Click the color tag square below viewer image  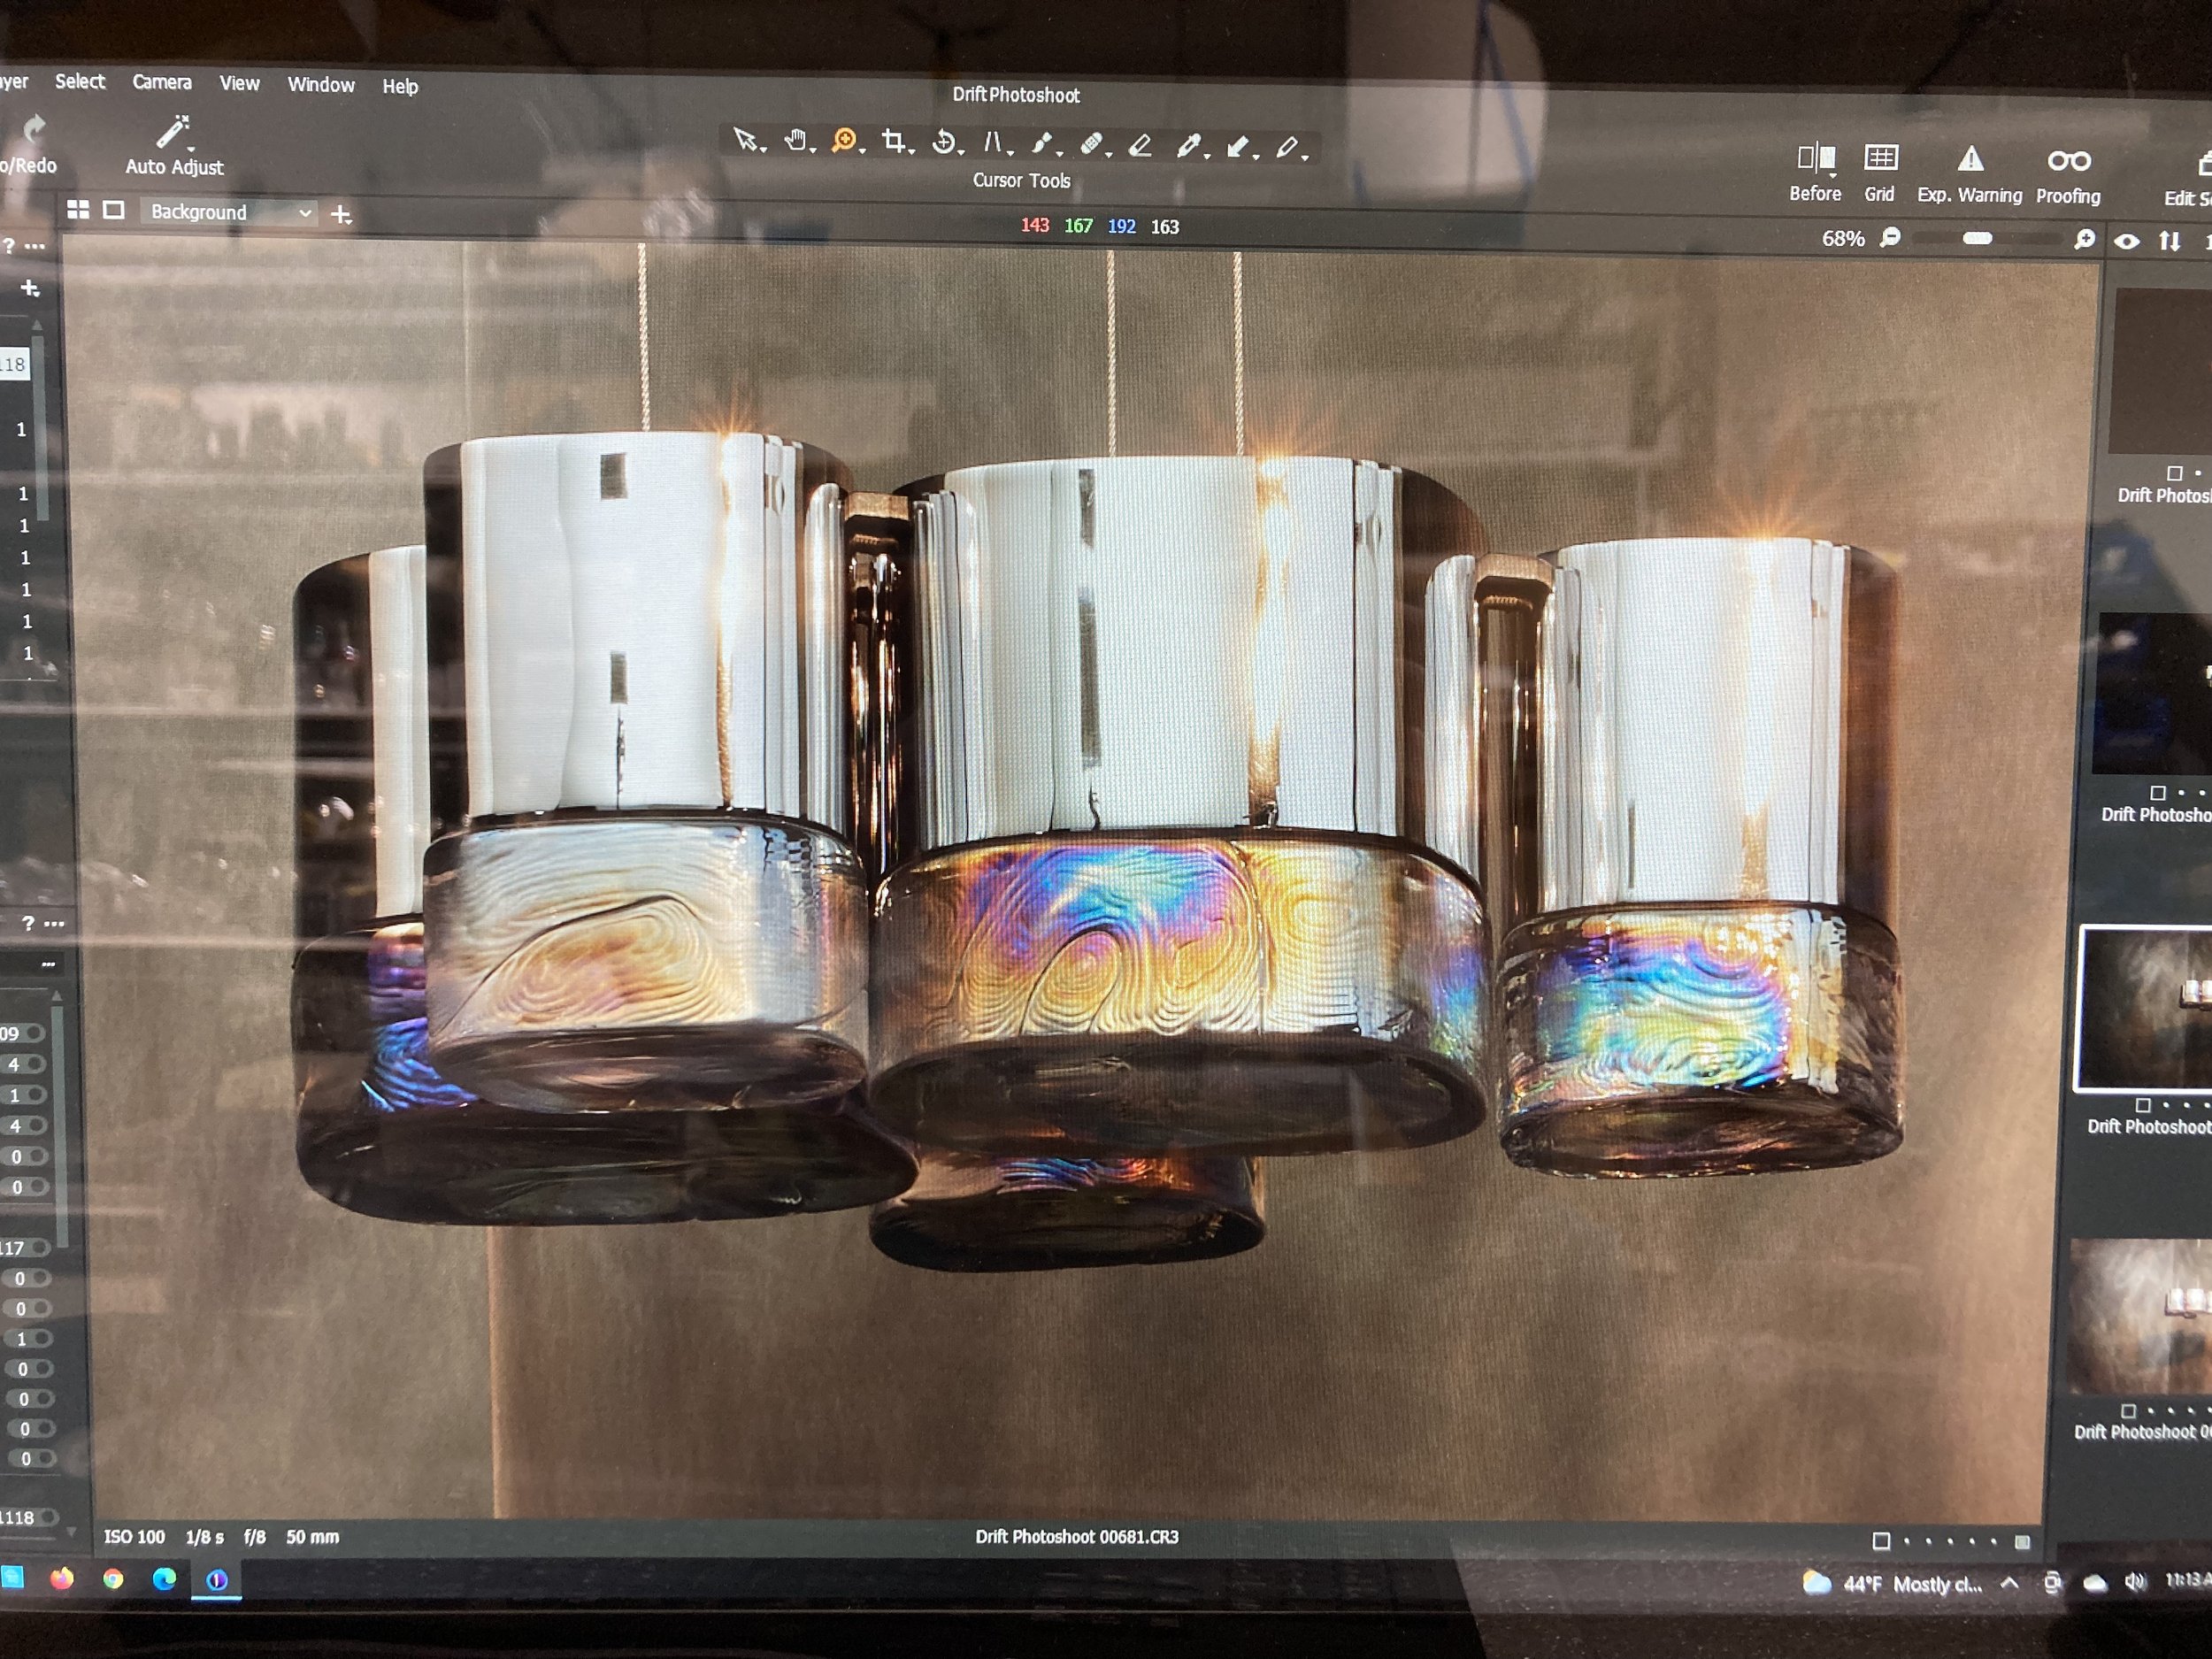1880,1541
